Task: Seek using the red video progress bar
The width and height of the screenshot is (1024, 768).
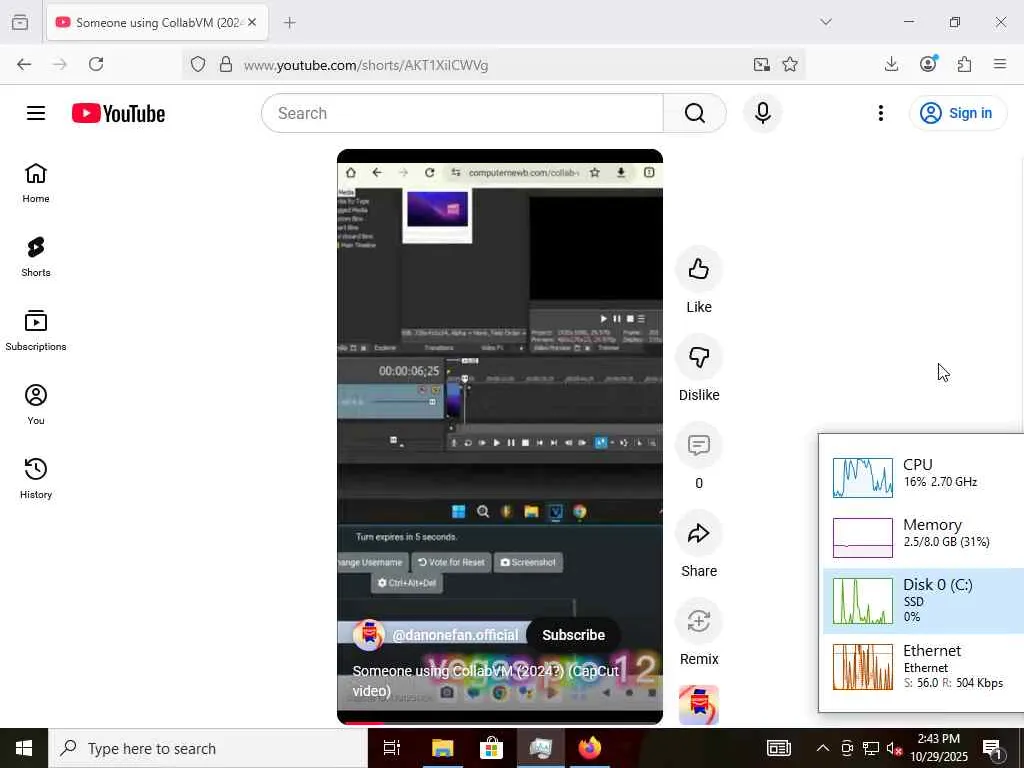Action: [500, 722]
